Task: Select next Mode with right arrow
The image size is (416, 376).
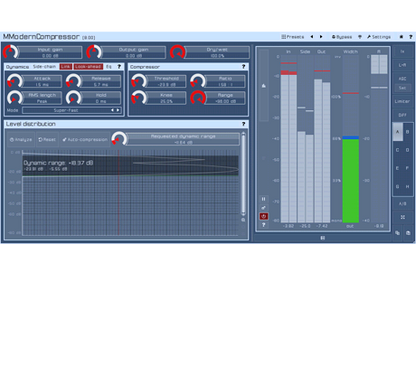Action: (118, 110)
